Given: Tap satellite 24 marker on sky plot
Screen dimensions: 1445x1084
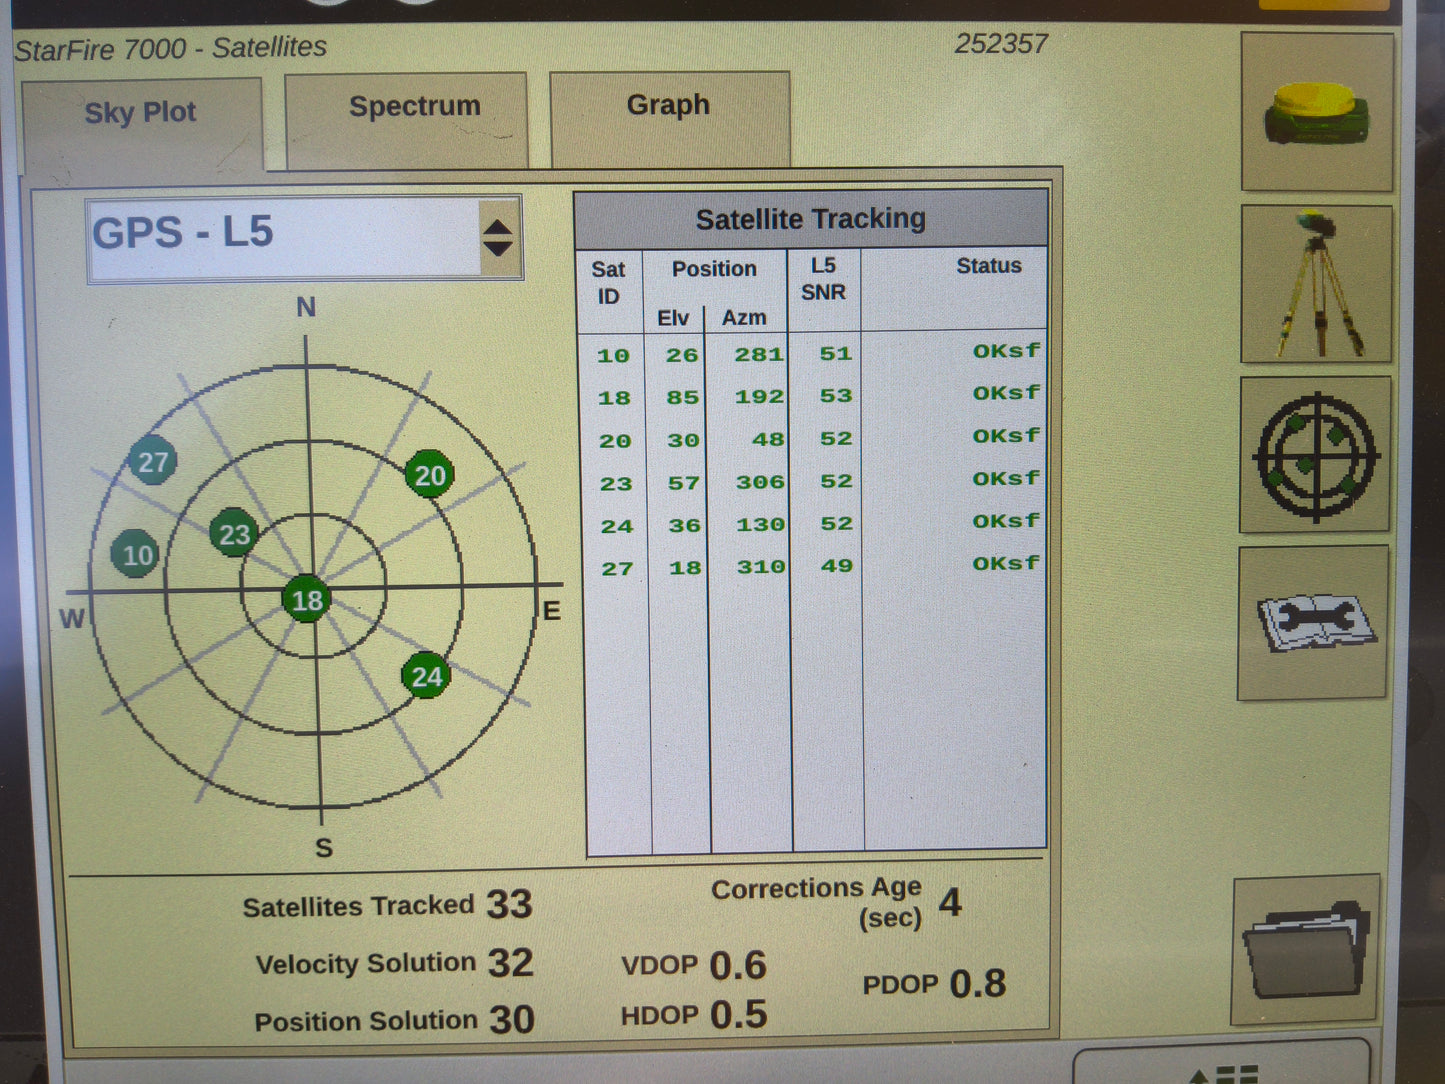Looking at the screenshot, I should pyautogui.click(x=426, y=677).
